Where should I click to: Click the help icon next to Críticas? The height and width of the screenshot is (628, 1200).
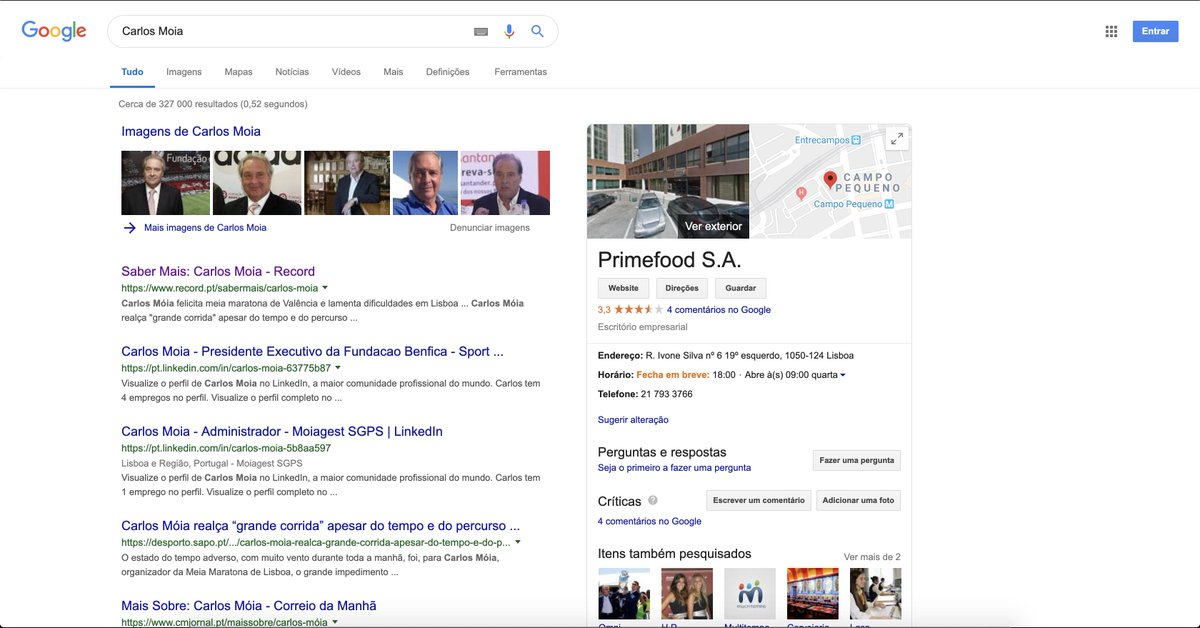tap(653, 500)
